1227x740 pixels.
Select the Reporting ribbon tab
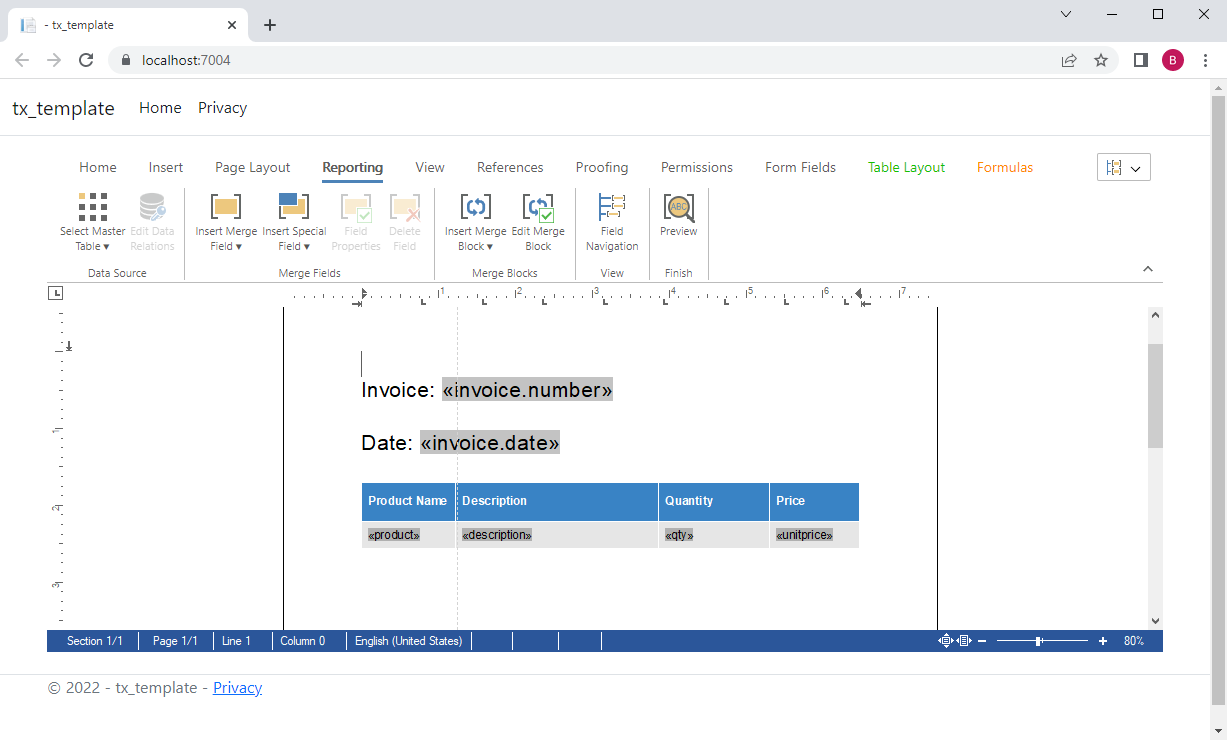(352, 168)
